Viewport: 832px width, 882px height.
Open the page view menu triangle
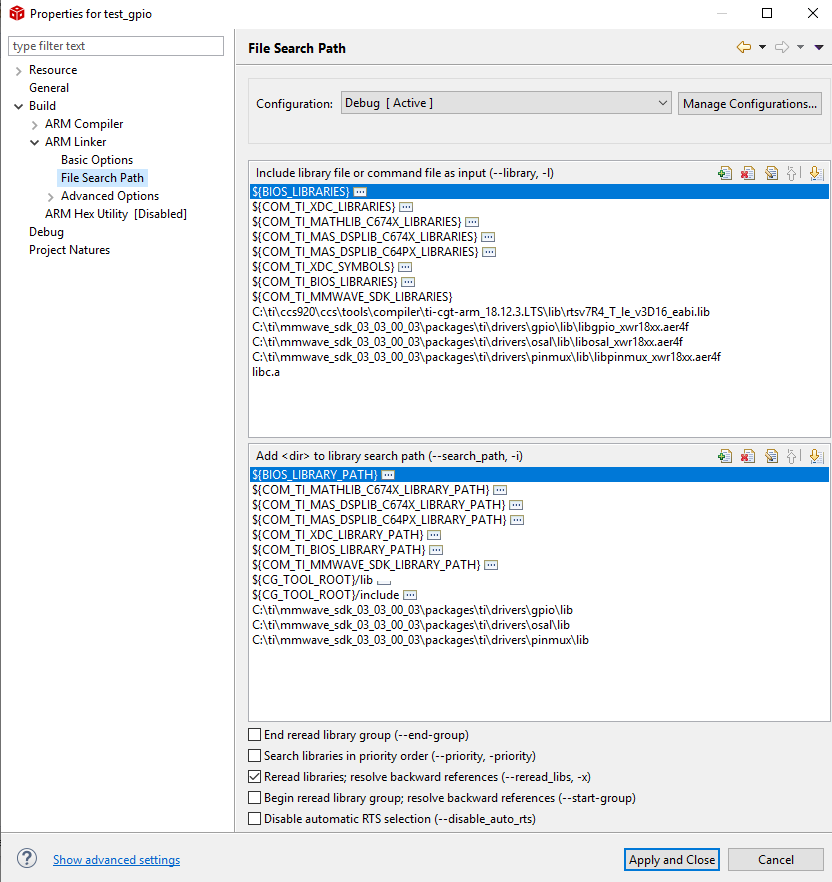[819, 47]
